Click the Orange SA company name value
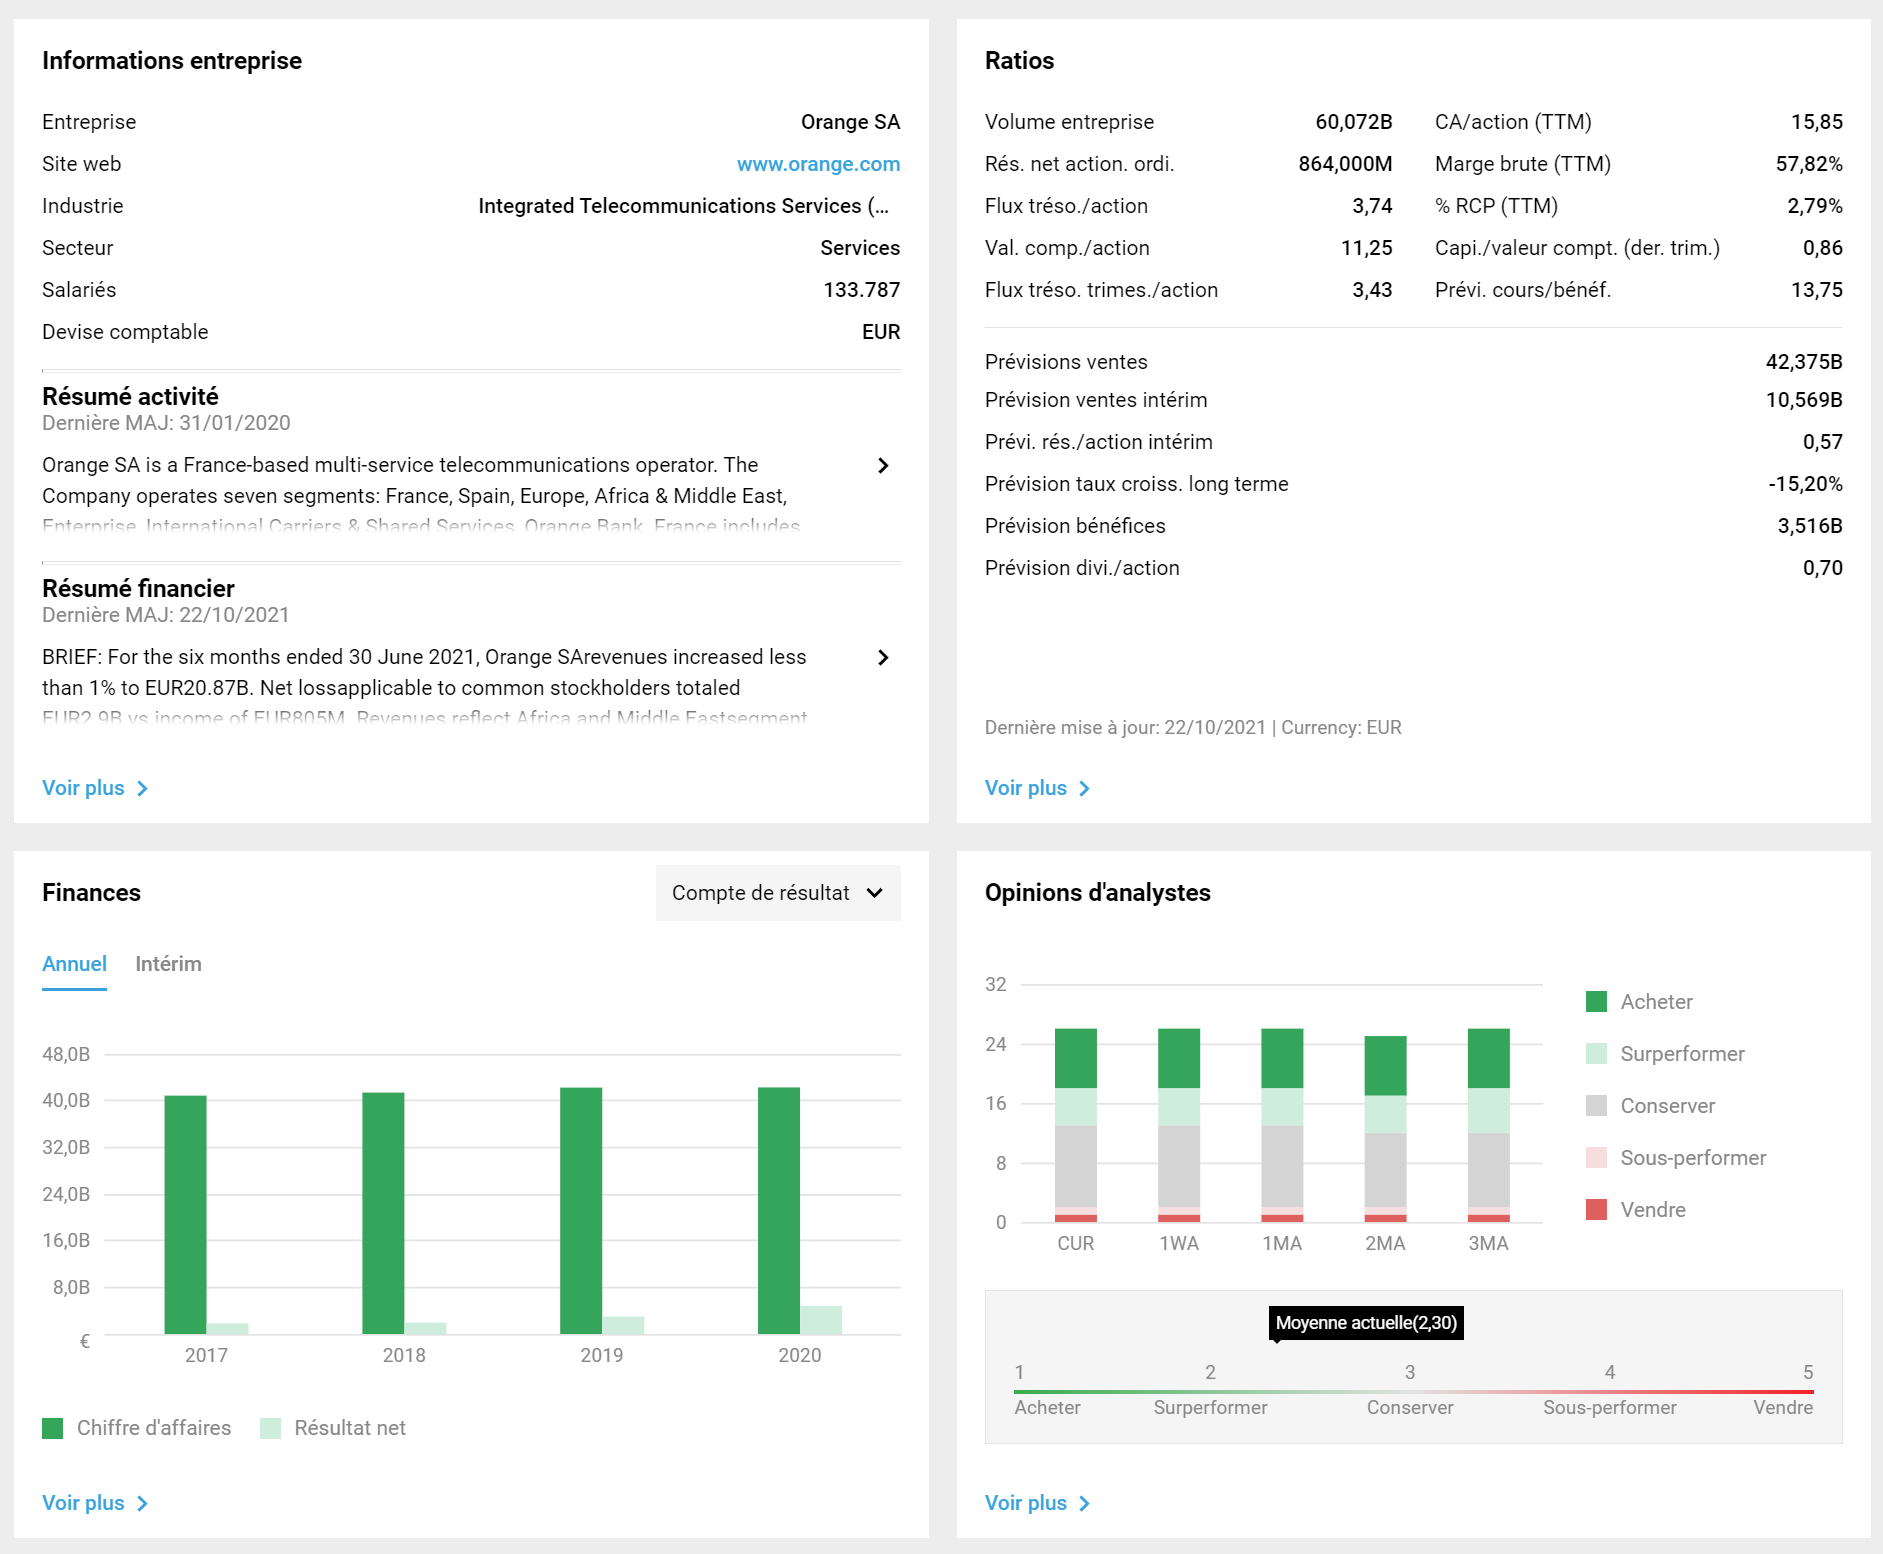Screen dimensions: 1883x1554 coord(850,122)
